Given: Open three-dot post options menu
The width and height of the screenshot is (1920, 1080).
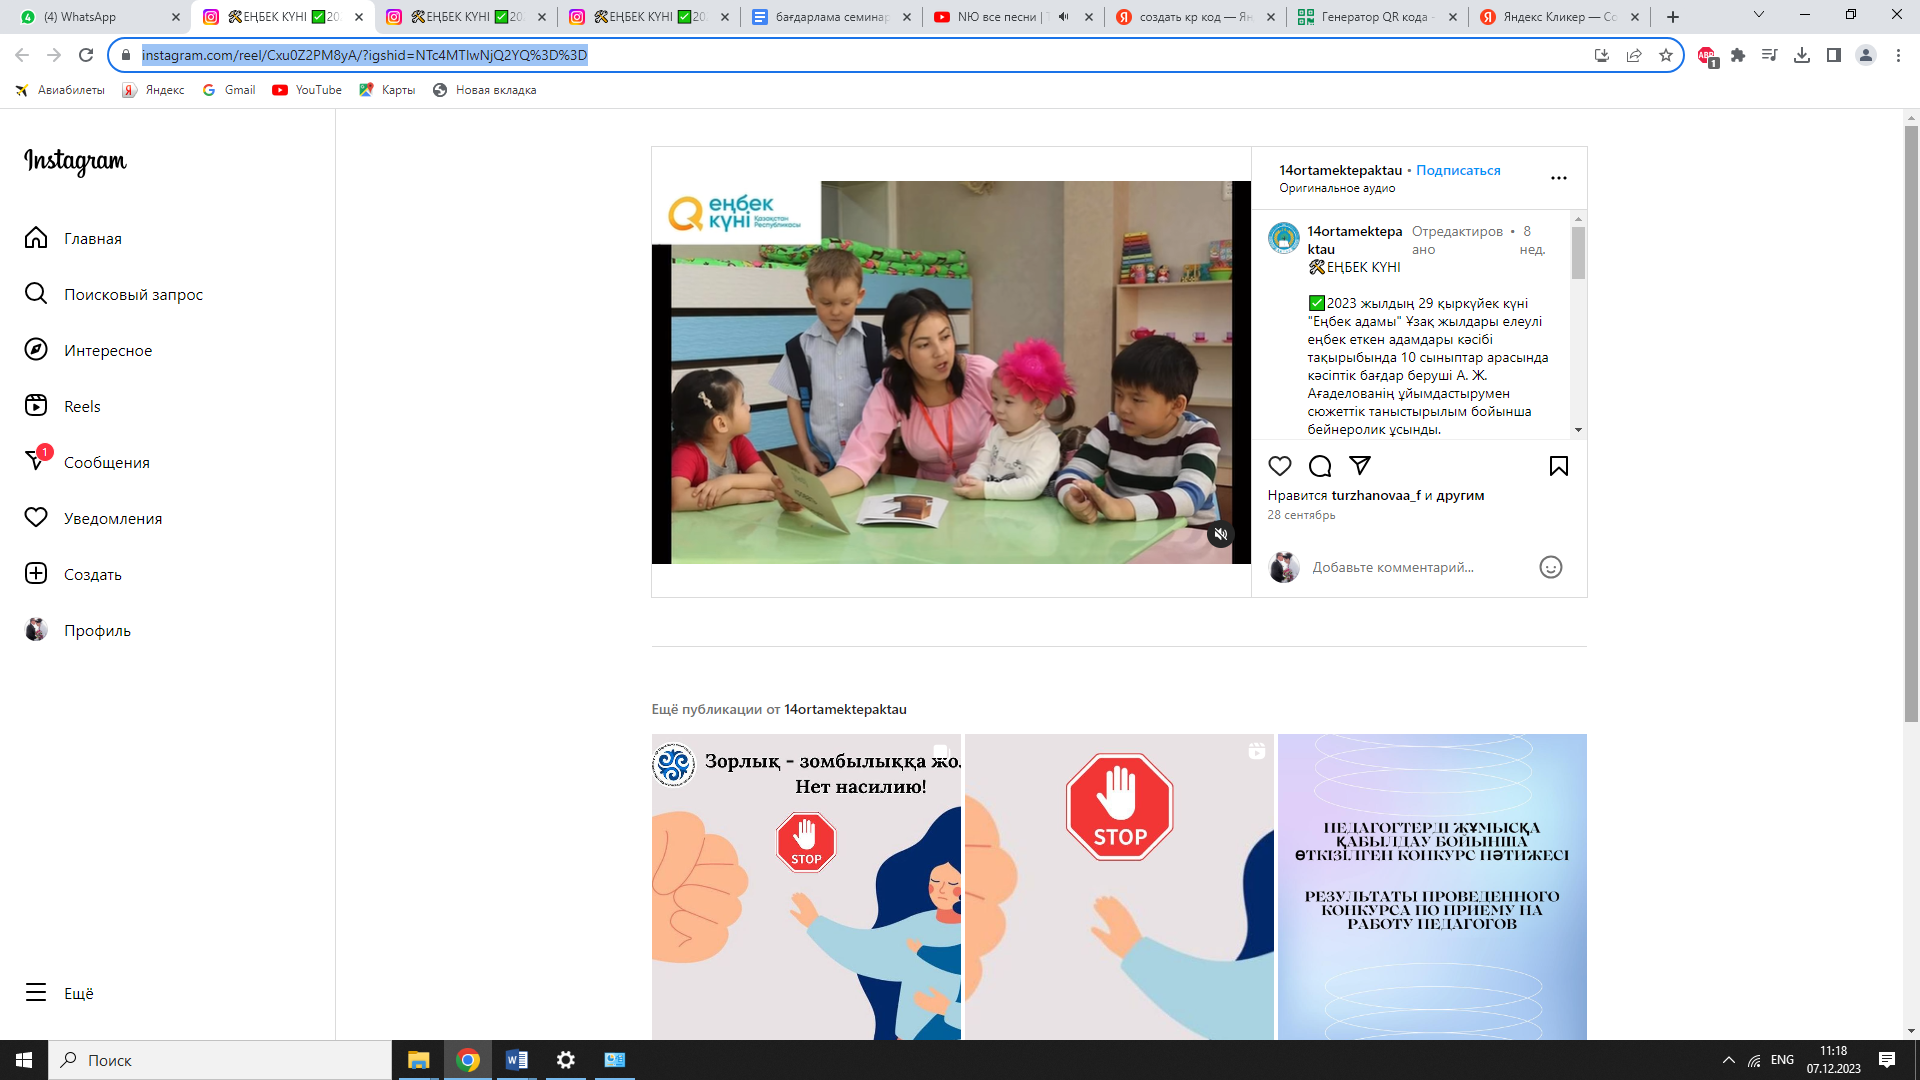Looking at the screenshot, I should click(1558, 178).
